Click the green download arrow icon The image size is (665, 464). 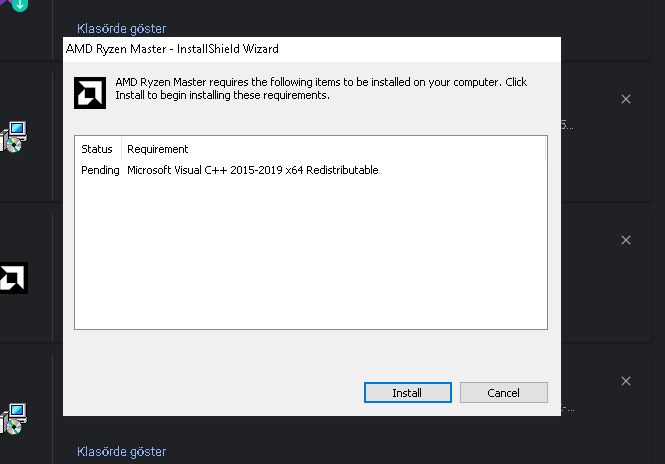[x=19, y=5]
